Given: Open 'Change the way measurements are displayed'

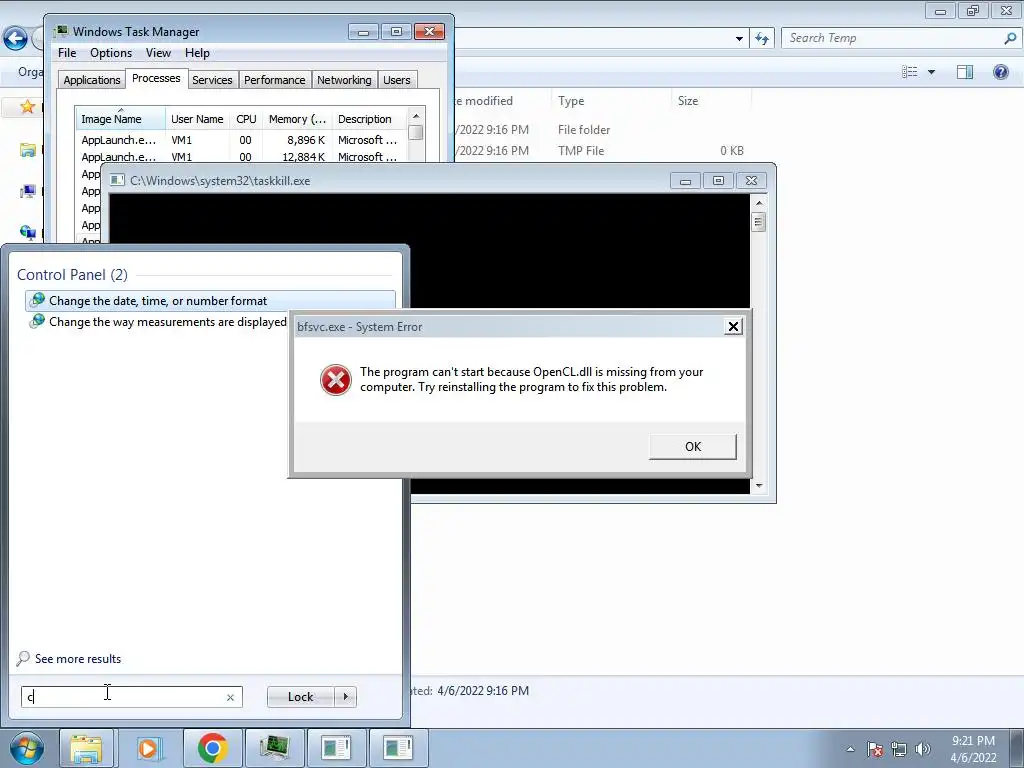Looking at the screenshot, I should (158, 322).
